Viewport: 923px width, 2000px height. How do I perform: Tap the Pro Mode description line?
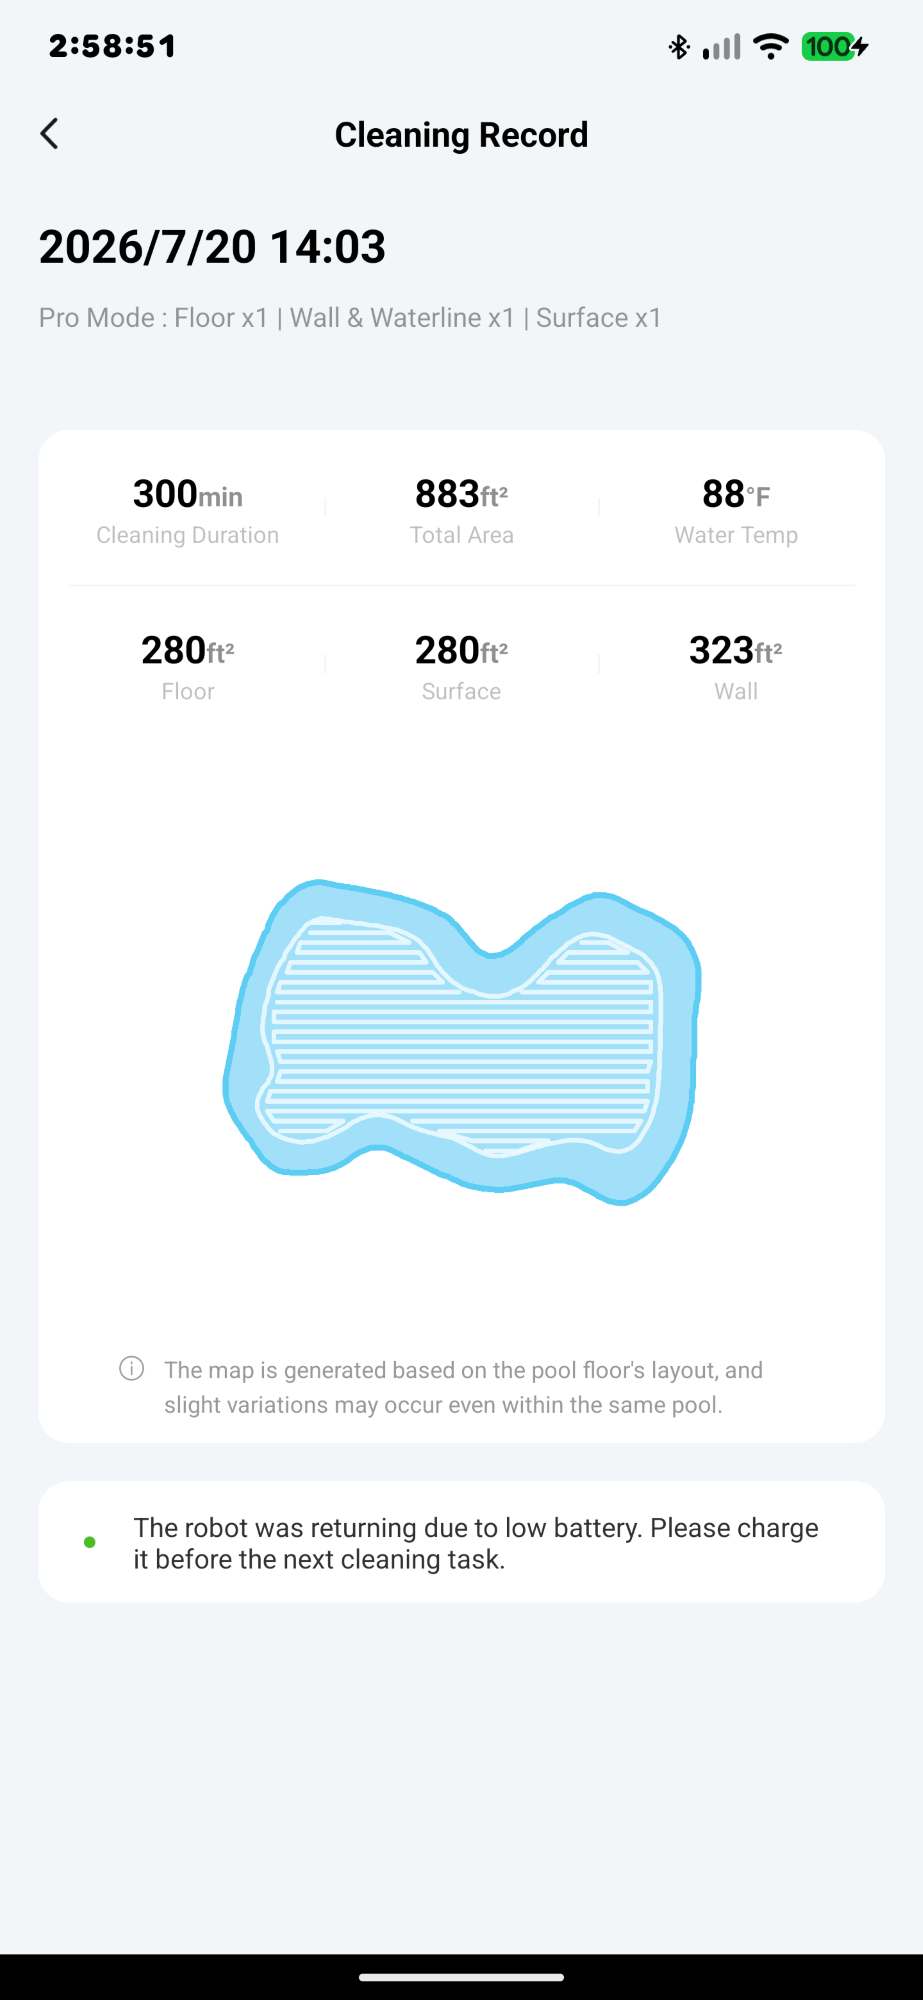click(x=350, y=318)
